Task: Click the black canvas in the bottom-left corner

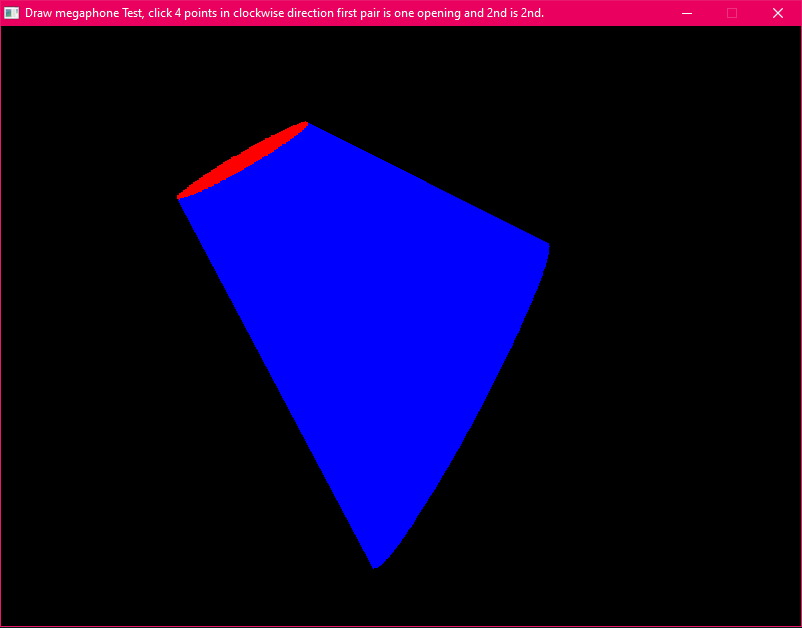Action: 60,580
